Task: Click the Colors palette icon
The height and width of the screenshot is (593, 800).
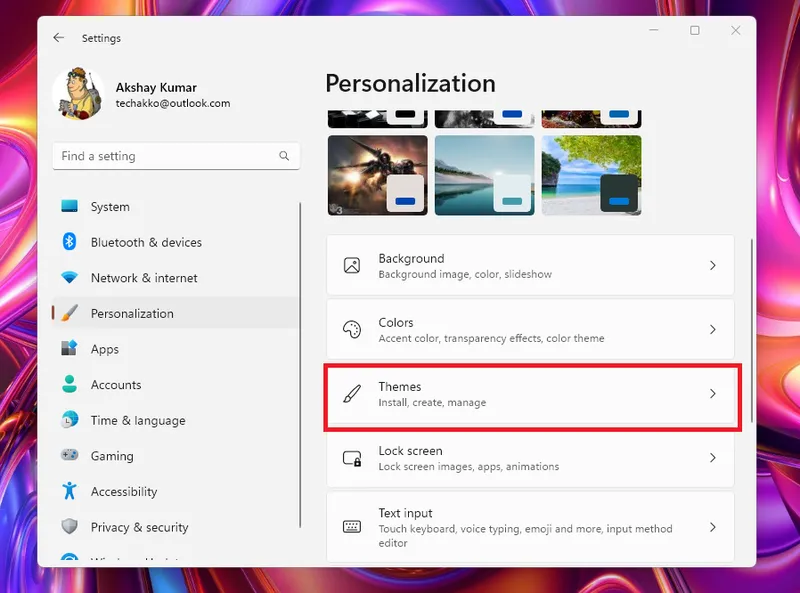Action: (x=352, y=330)
